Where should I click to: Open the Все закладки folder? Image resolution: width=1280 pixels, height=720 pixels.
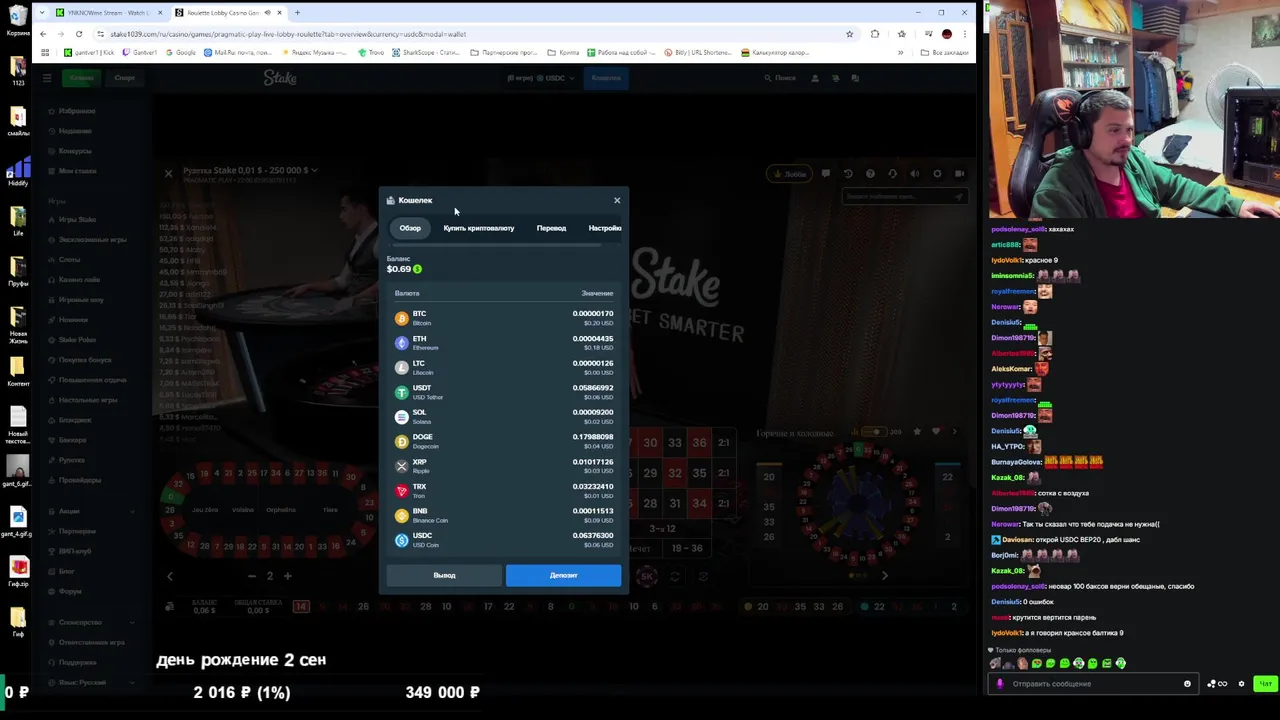(x=945, y=52)
